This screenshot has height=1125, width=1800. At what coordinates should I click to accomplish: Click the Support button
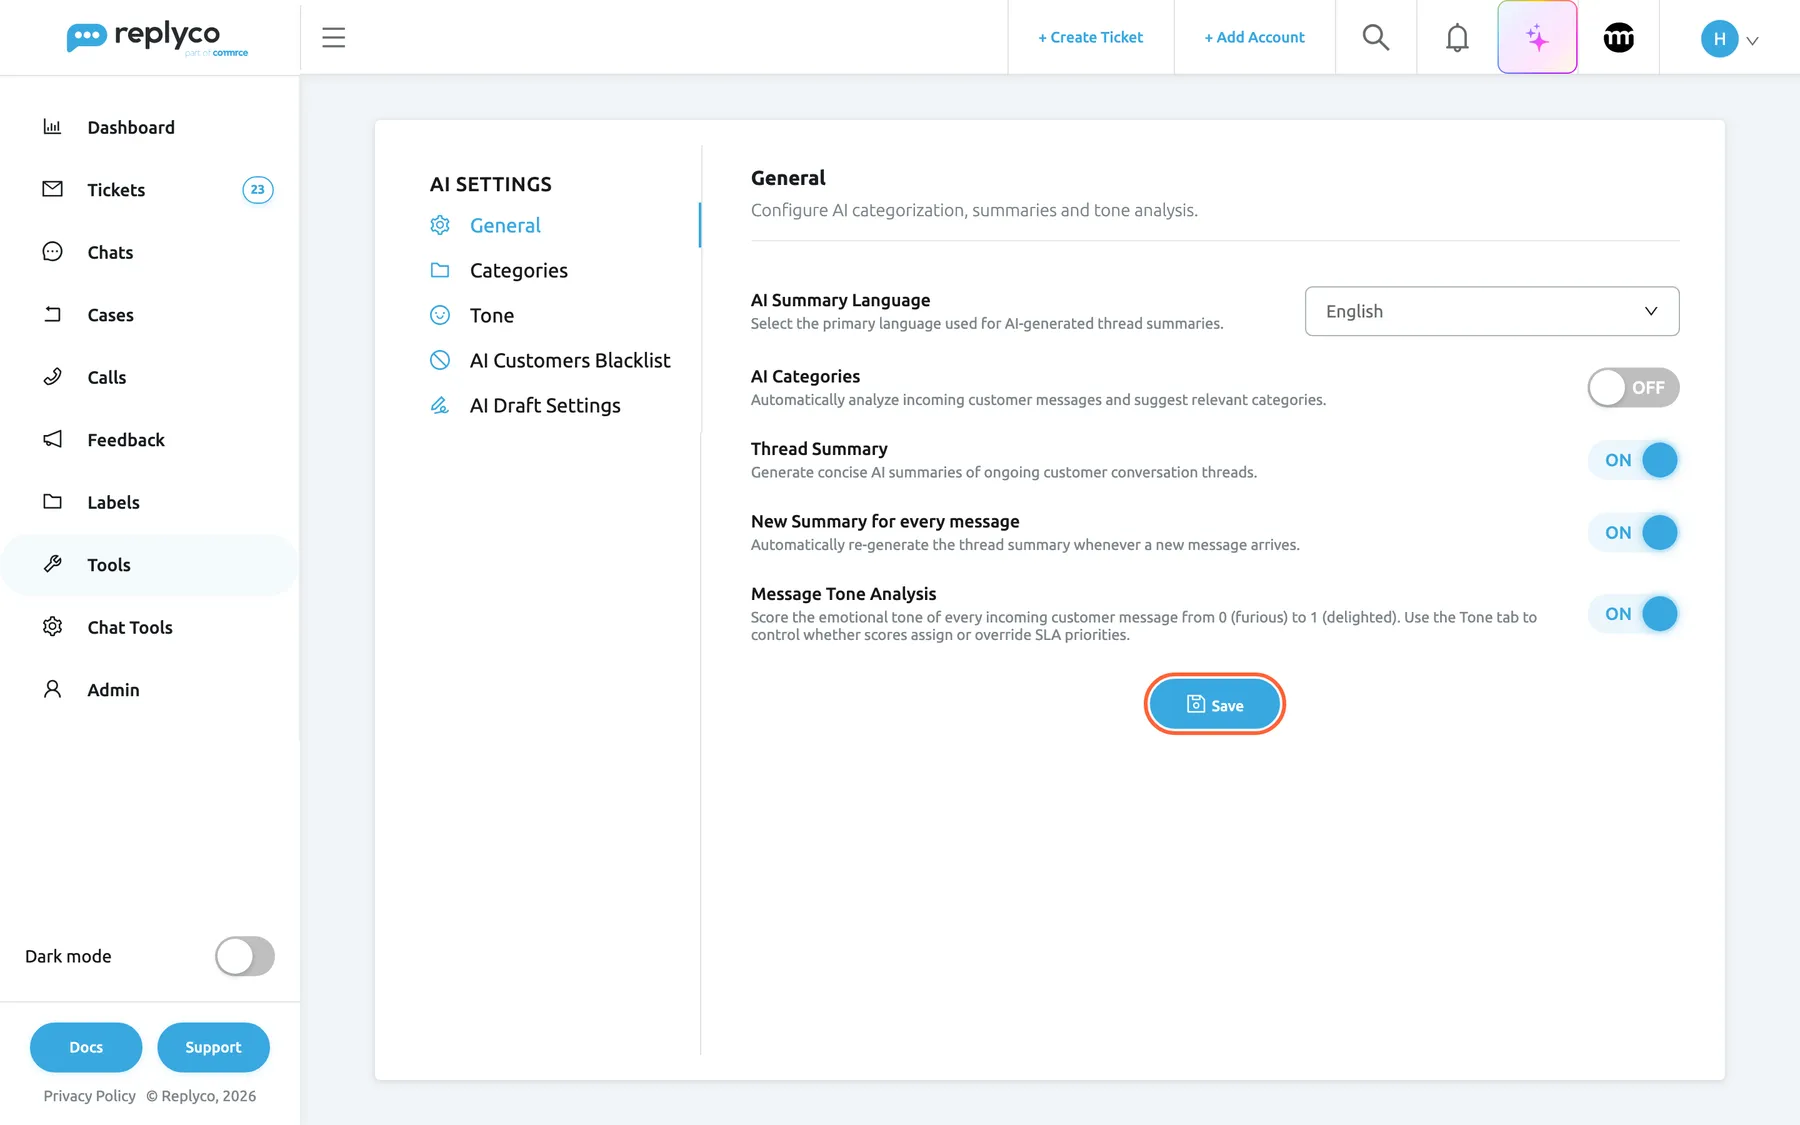tap(213, 1047)
